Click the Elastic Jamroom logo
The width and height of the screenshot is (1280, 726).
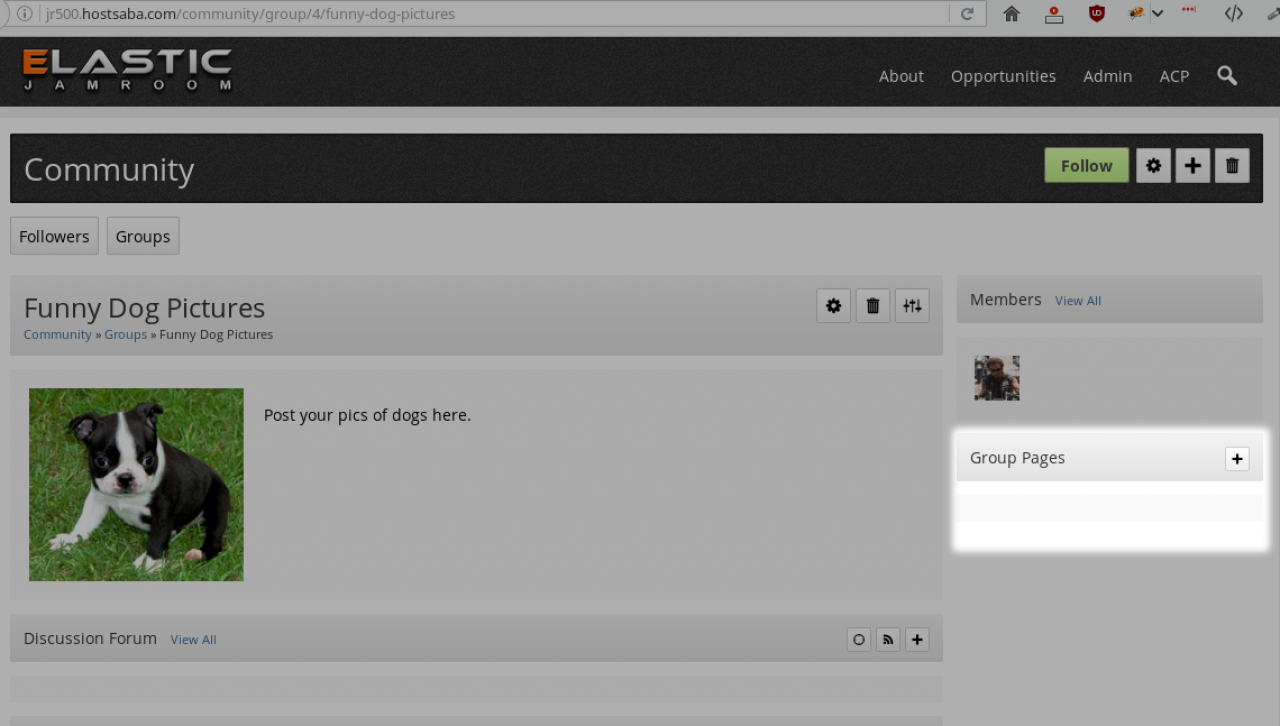click(x=127, y=70)
